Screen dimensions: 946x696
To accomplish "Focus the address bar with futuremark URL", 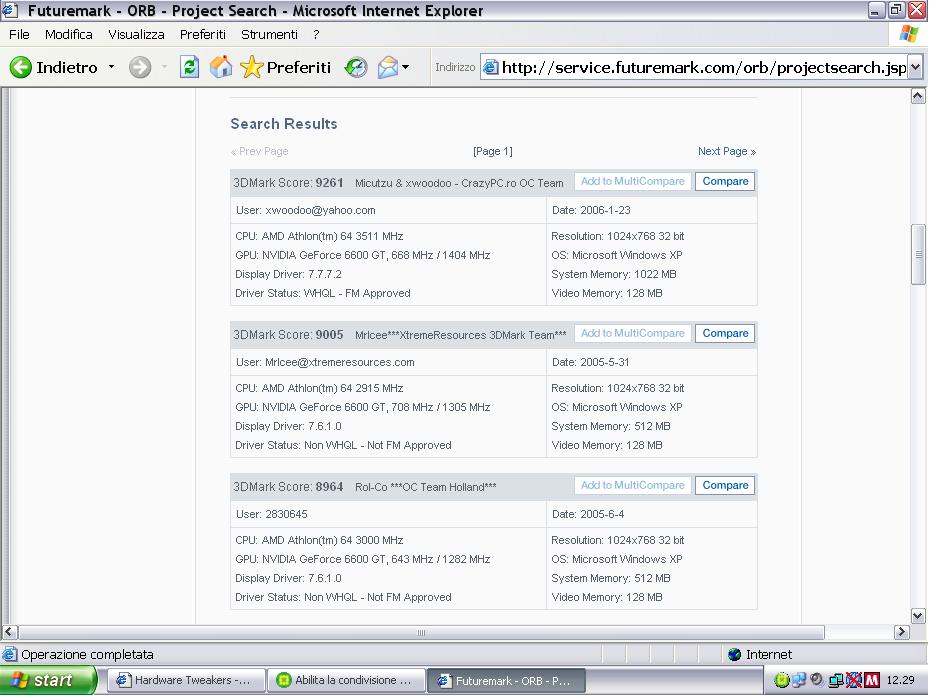I will tap(703, 68).
